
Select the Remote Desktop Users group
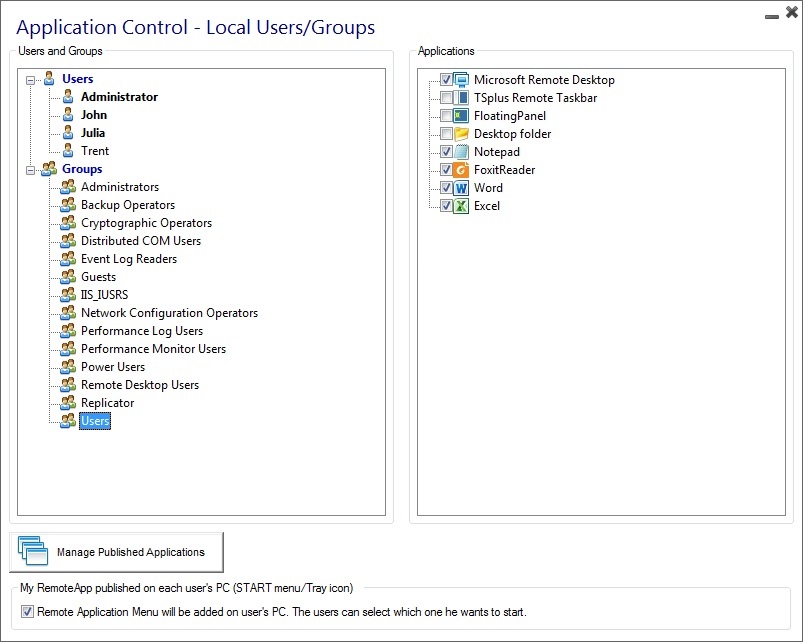point(139,385)
